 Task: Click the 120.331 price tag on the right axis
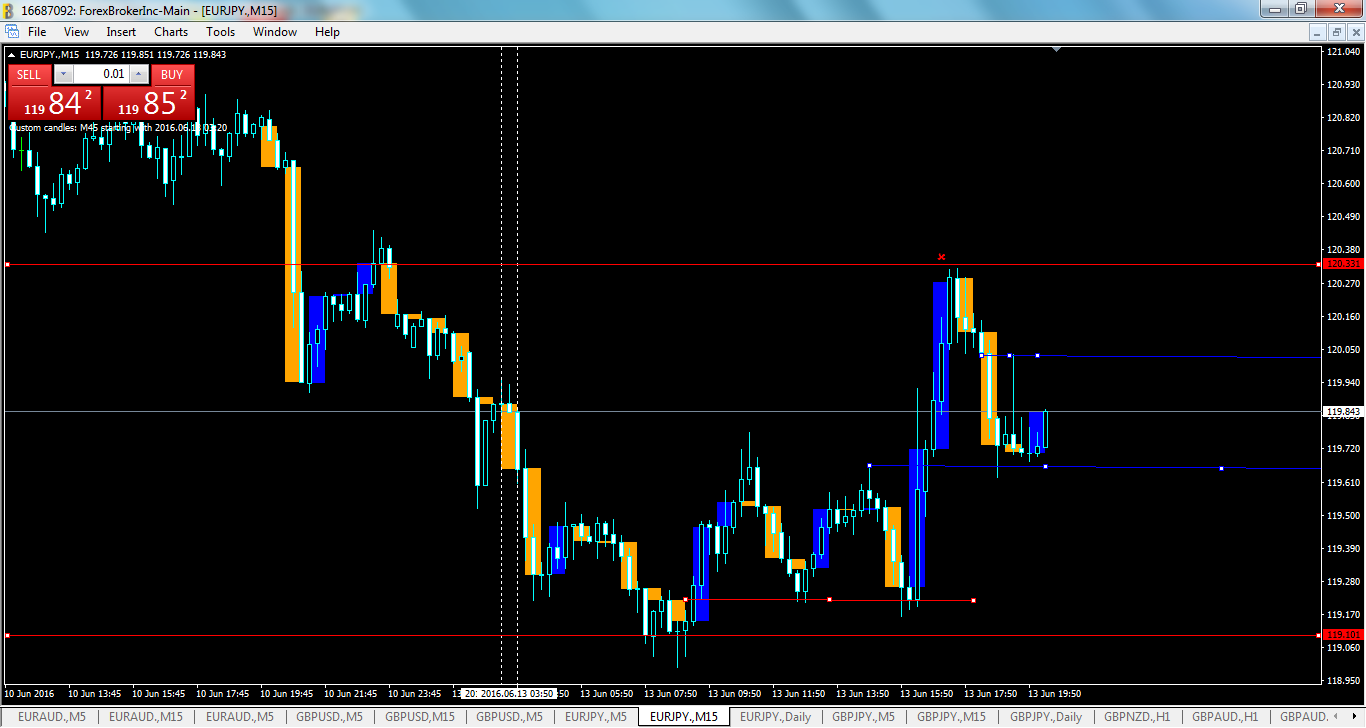point(1341,263)
